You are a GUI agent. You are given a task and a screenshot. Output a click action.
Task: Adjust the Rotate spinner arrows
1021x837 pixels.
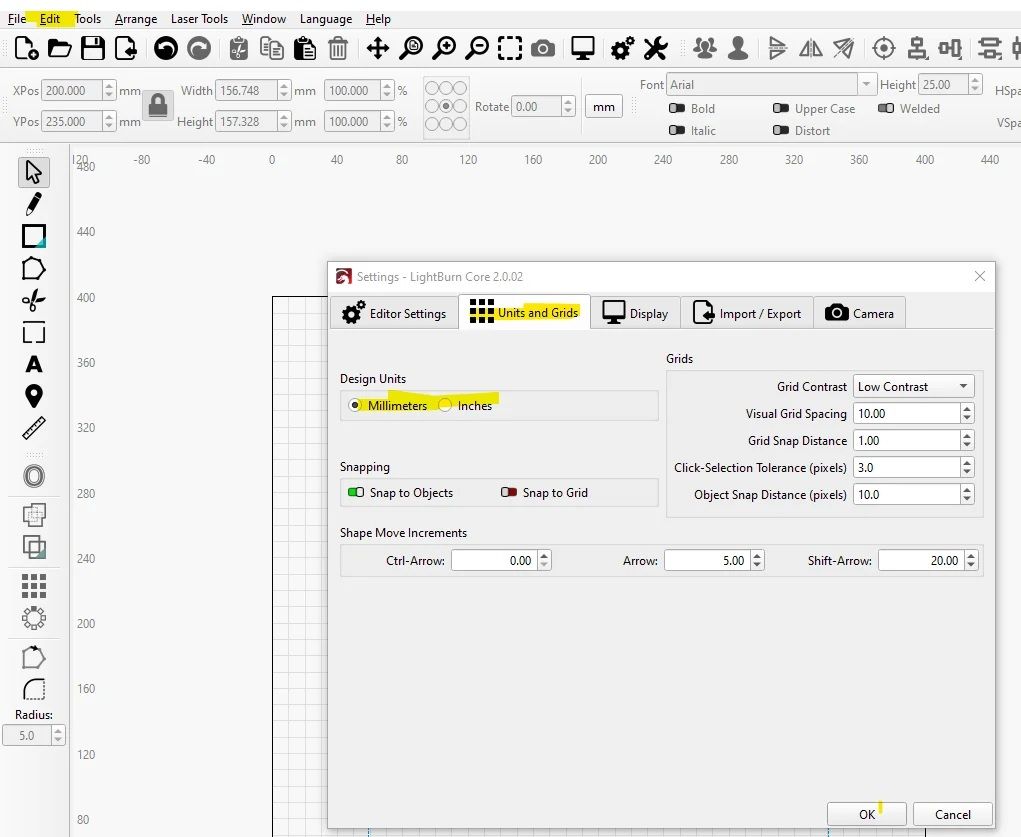pyautogui.click(x=568, y=106)
